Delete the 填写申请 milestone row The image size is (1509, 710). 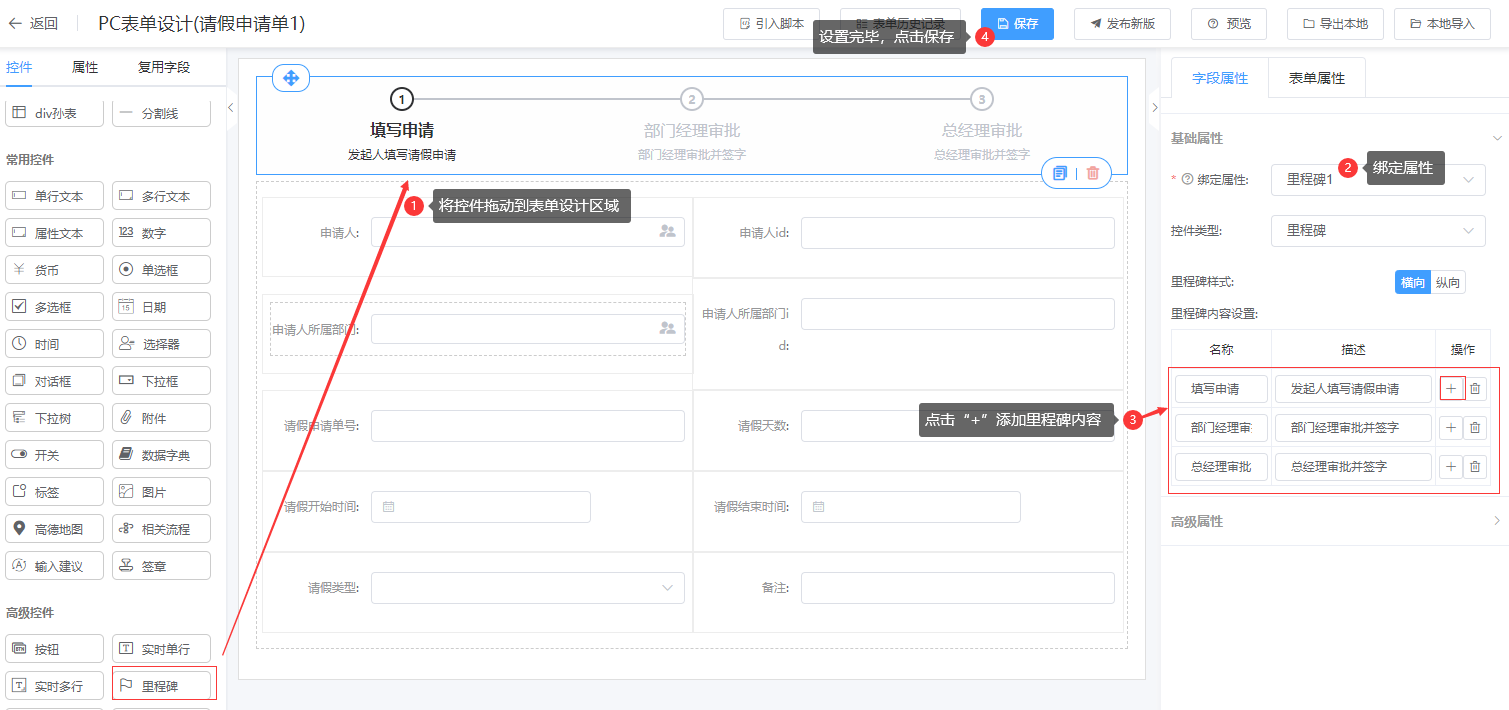click(1475, 388)
